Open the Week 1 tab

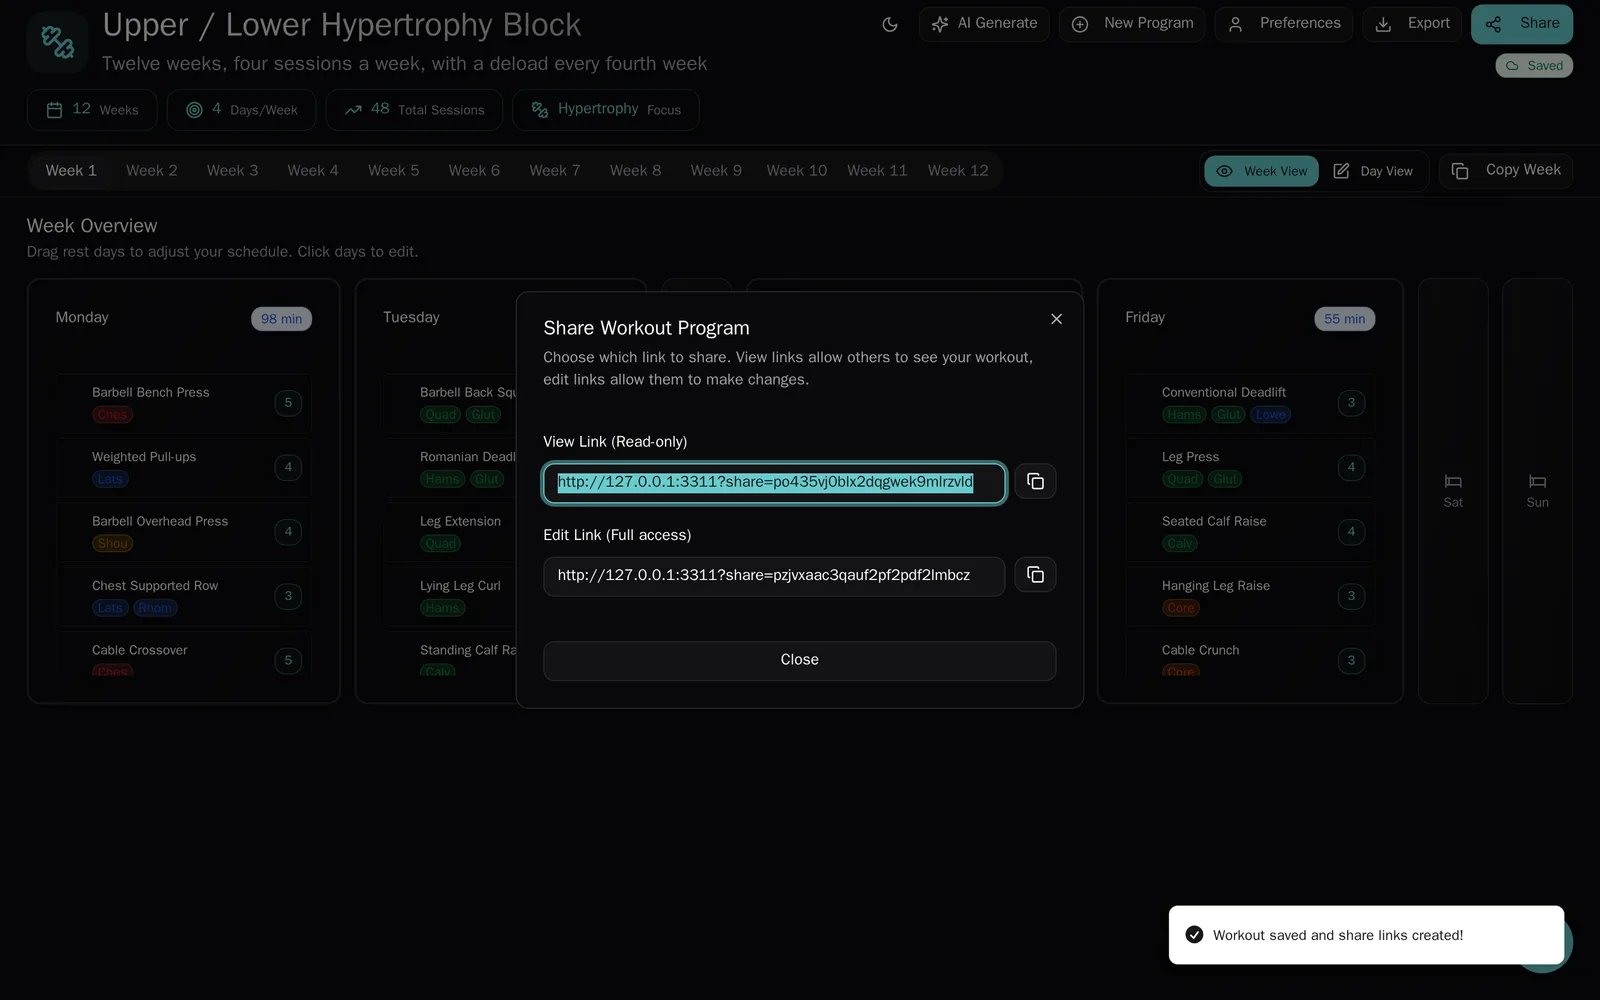pos(71,171)
